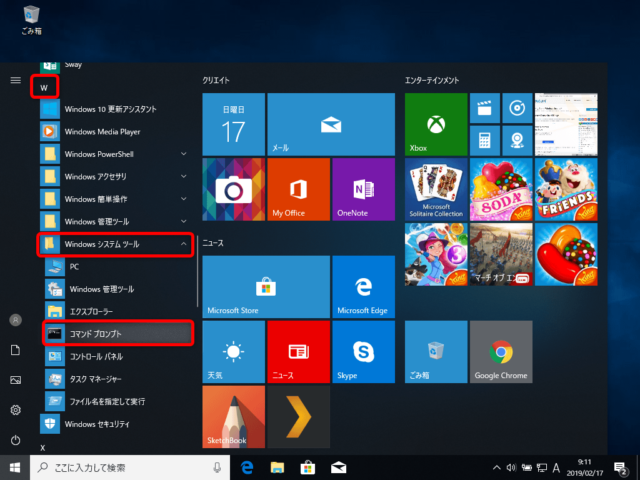Open the Microsoft Store tile

pyautogui.click(x=266, y=287)
